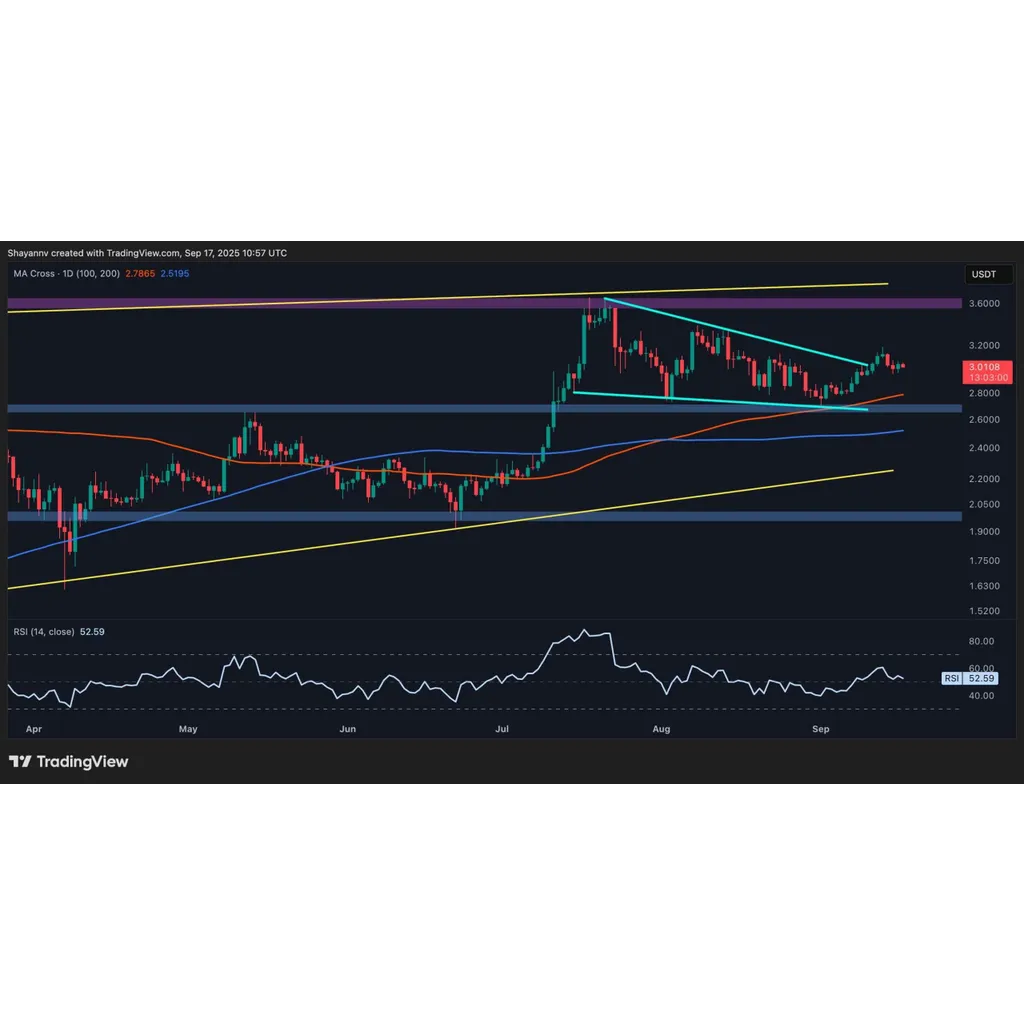Click the TradingView logo
Screen dimensions: 1024x1024
pos(69,761)
